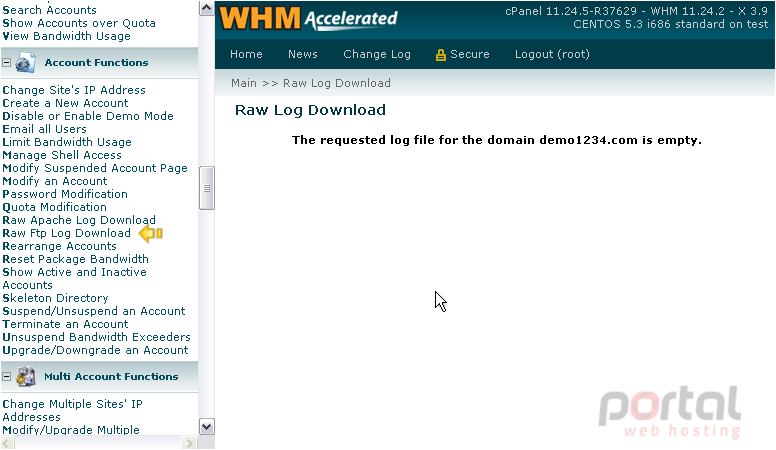Click the Multi Account Functions icon
This screenshot has height=450, width=776.
(25, 377)
